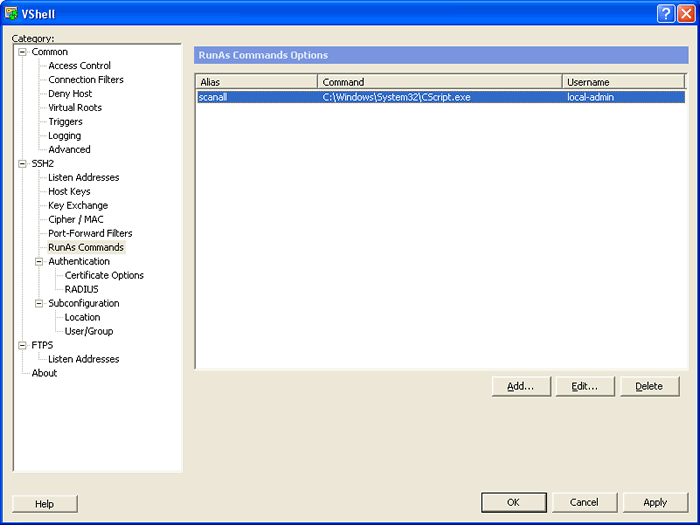Click Edit... to modify the command
Viewport: 700px width, 525px height.
(x=585, y=387)
